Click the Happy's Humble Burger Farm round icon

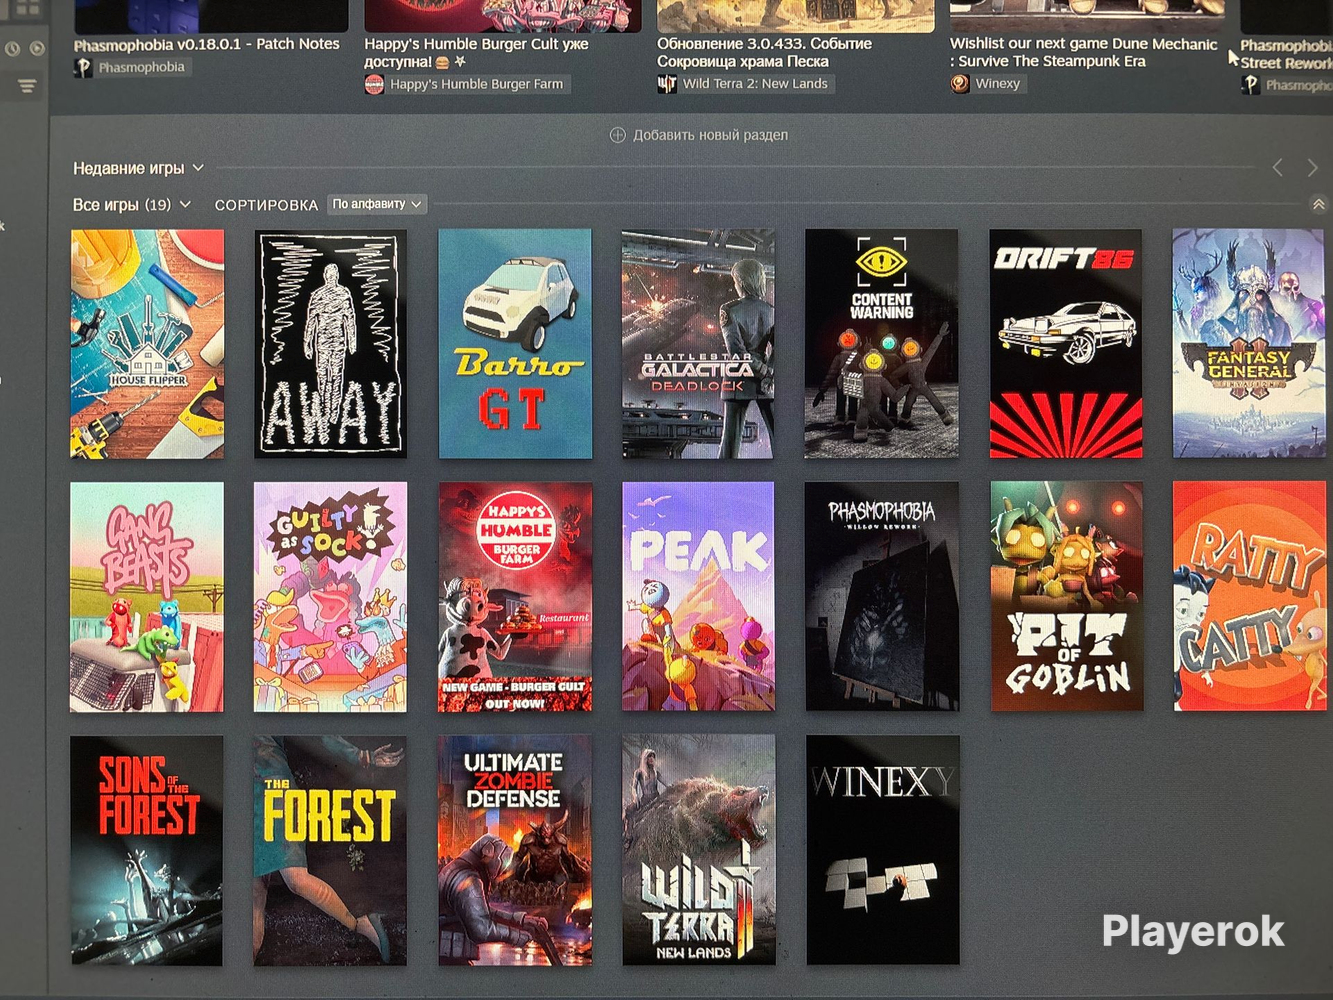pyautogui.click(x=374, y=84)
